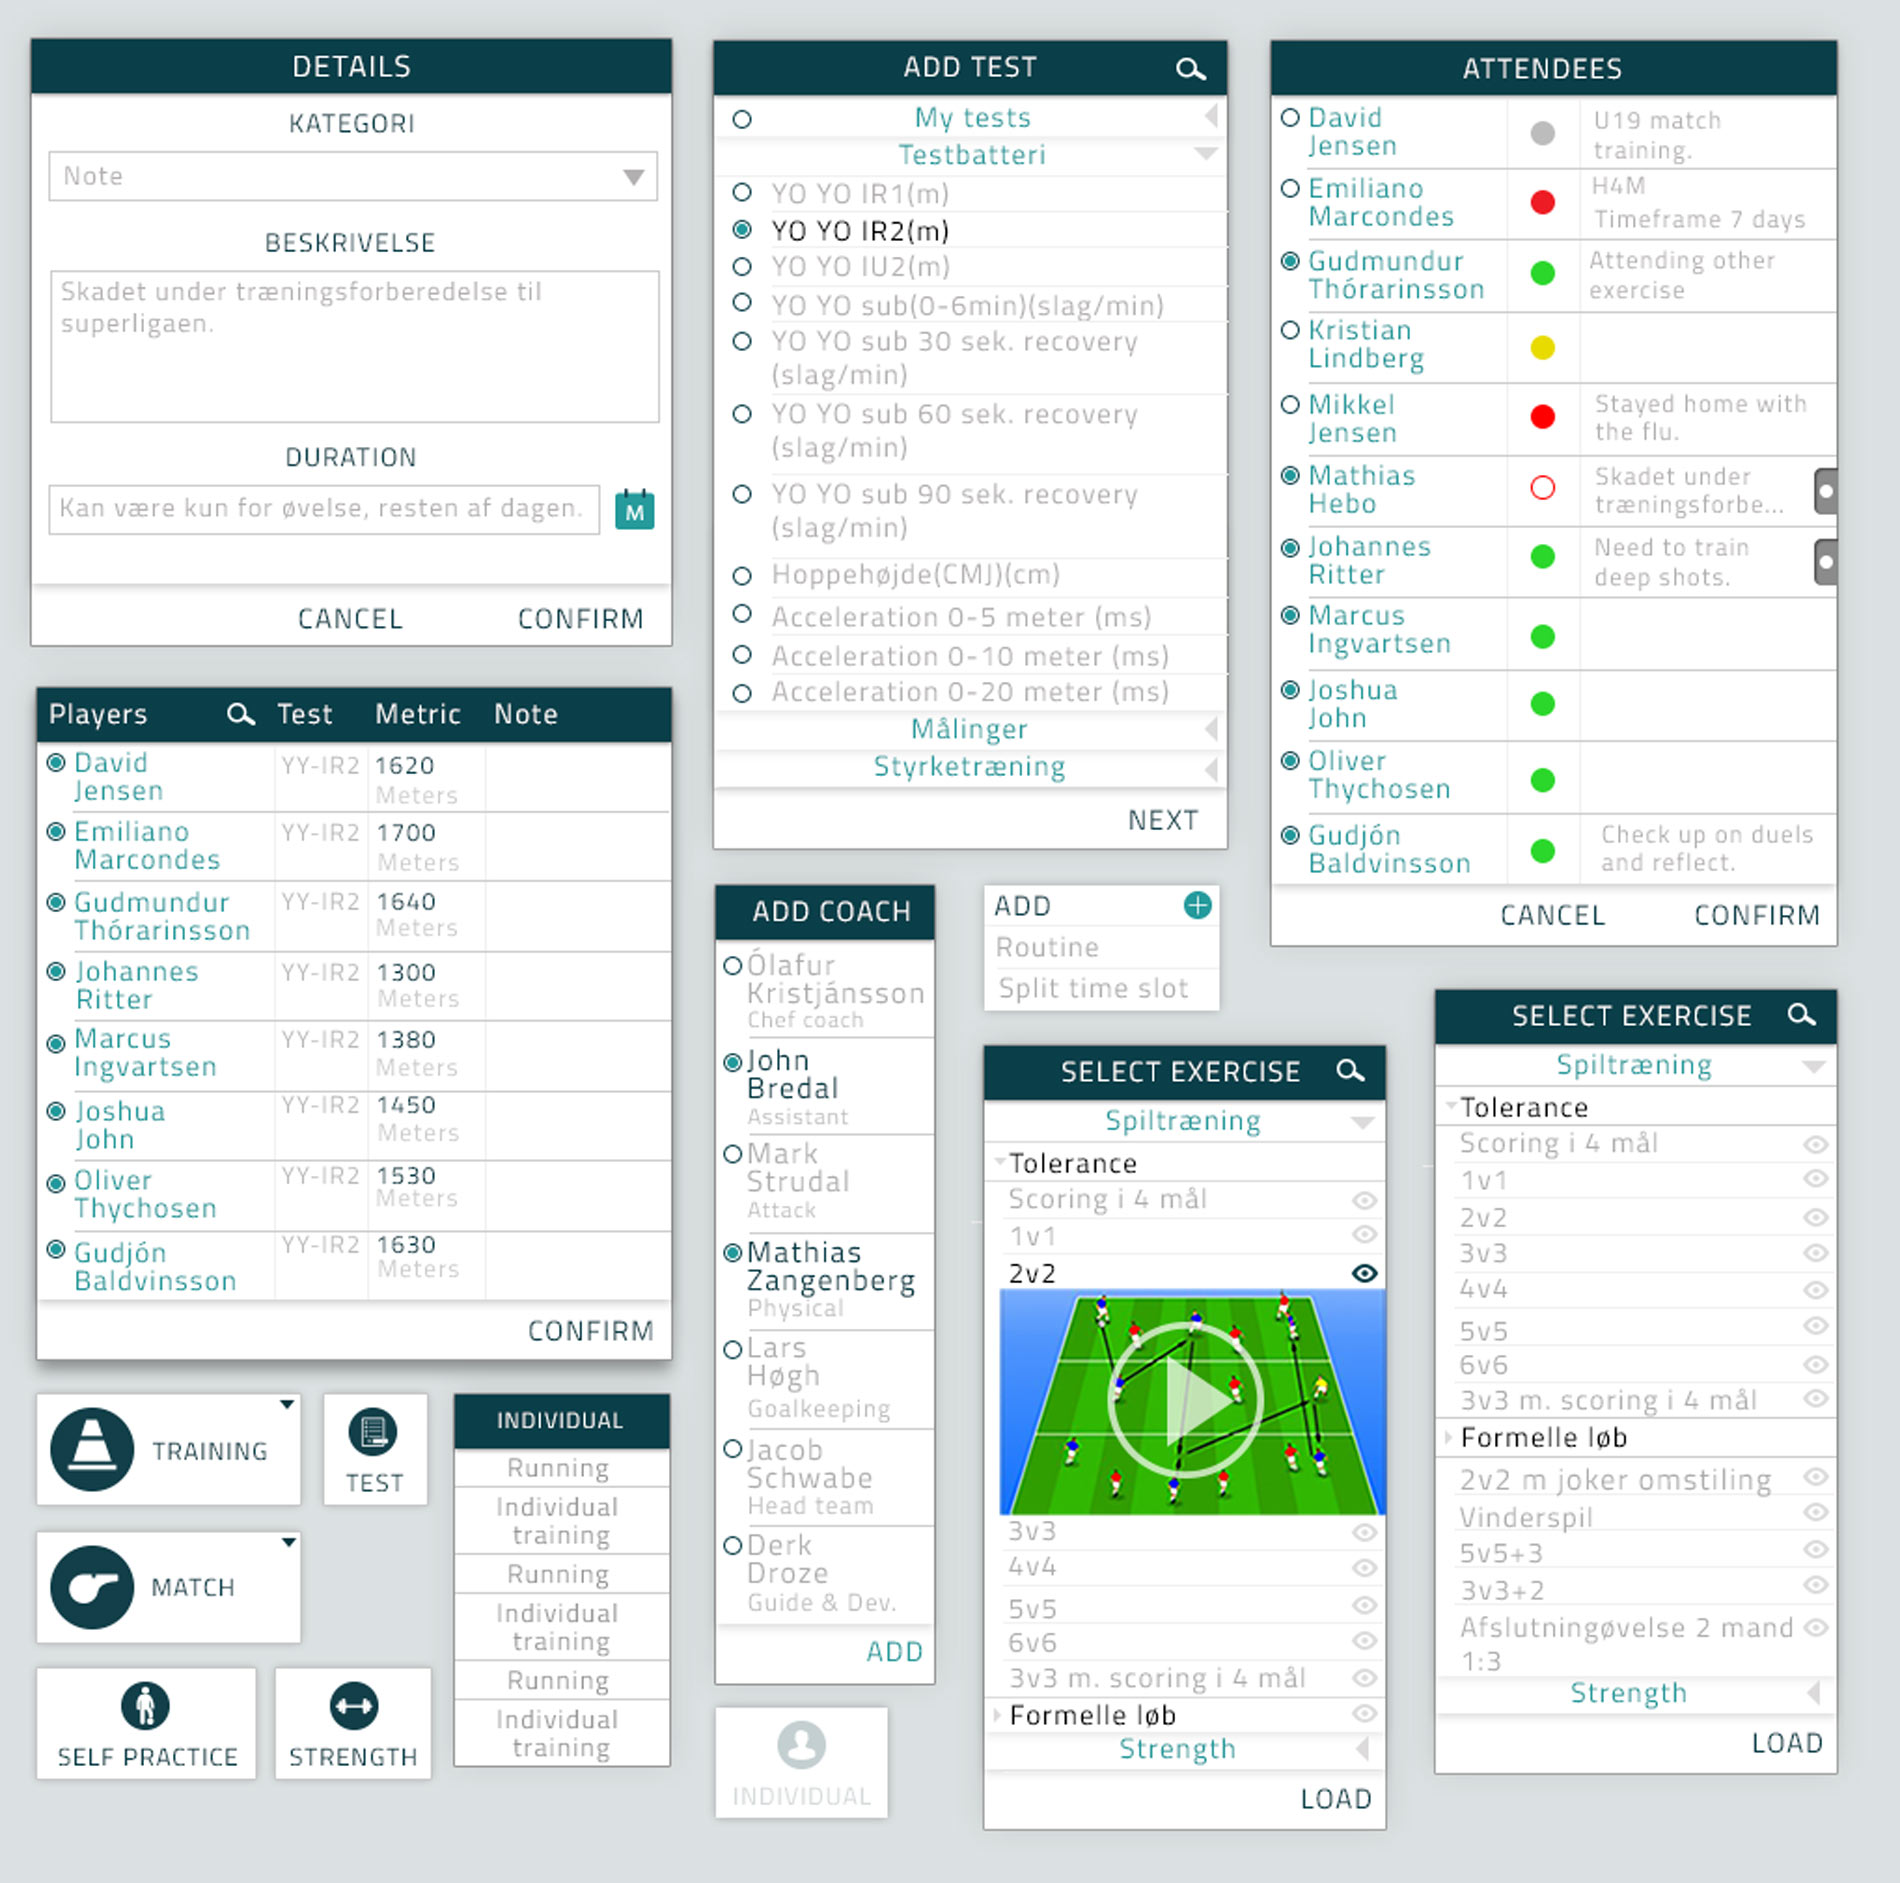Click note handle on Johannes Ritter row
Image resolution: width=1900 pixels, height=1883 pixels.
pos(1825,562)
